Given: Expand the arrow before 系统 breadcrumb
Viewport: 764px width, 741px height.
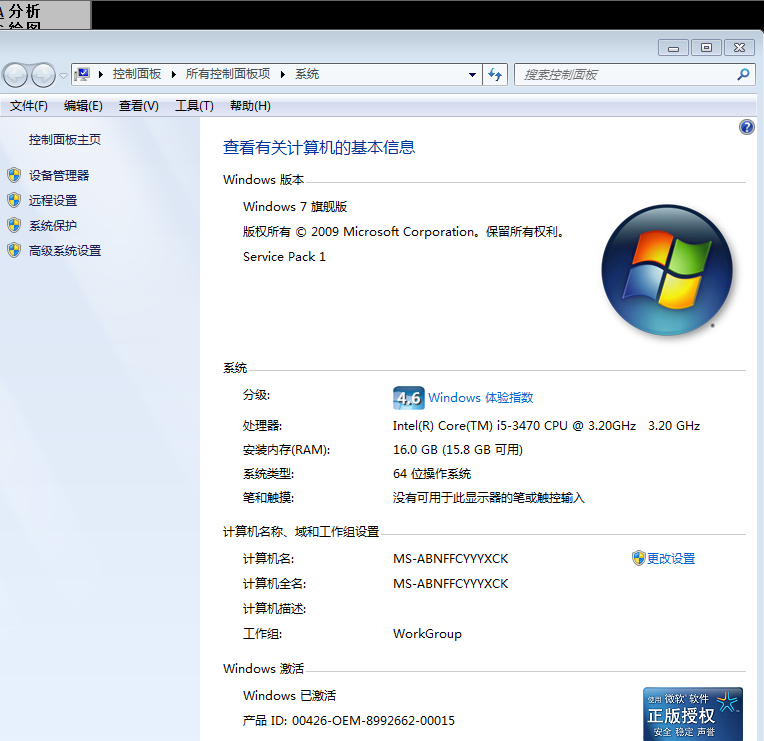Looking at the screenshot, I should (x=283, y=75).
